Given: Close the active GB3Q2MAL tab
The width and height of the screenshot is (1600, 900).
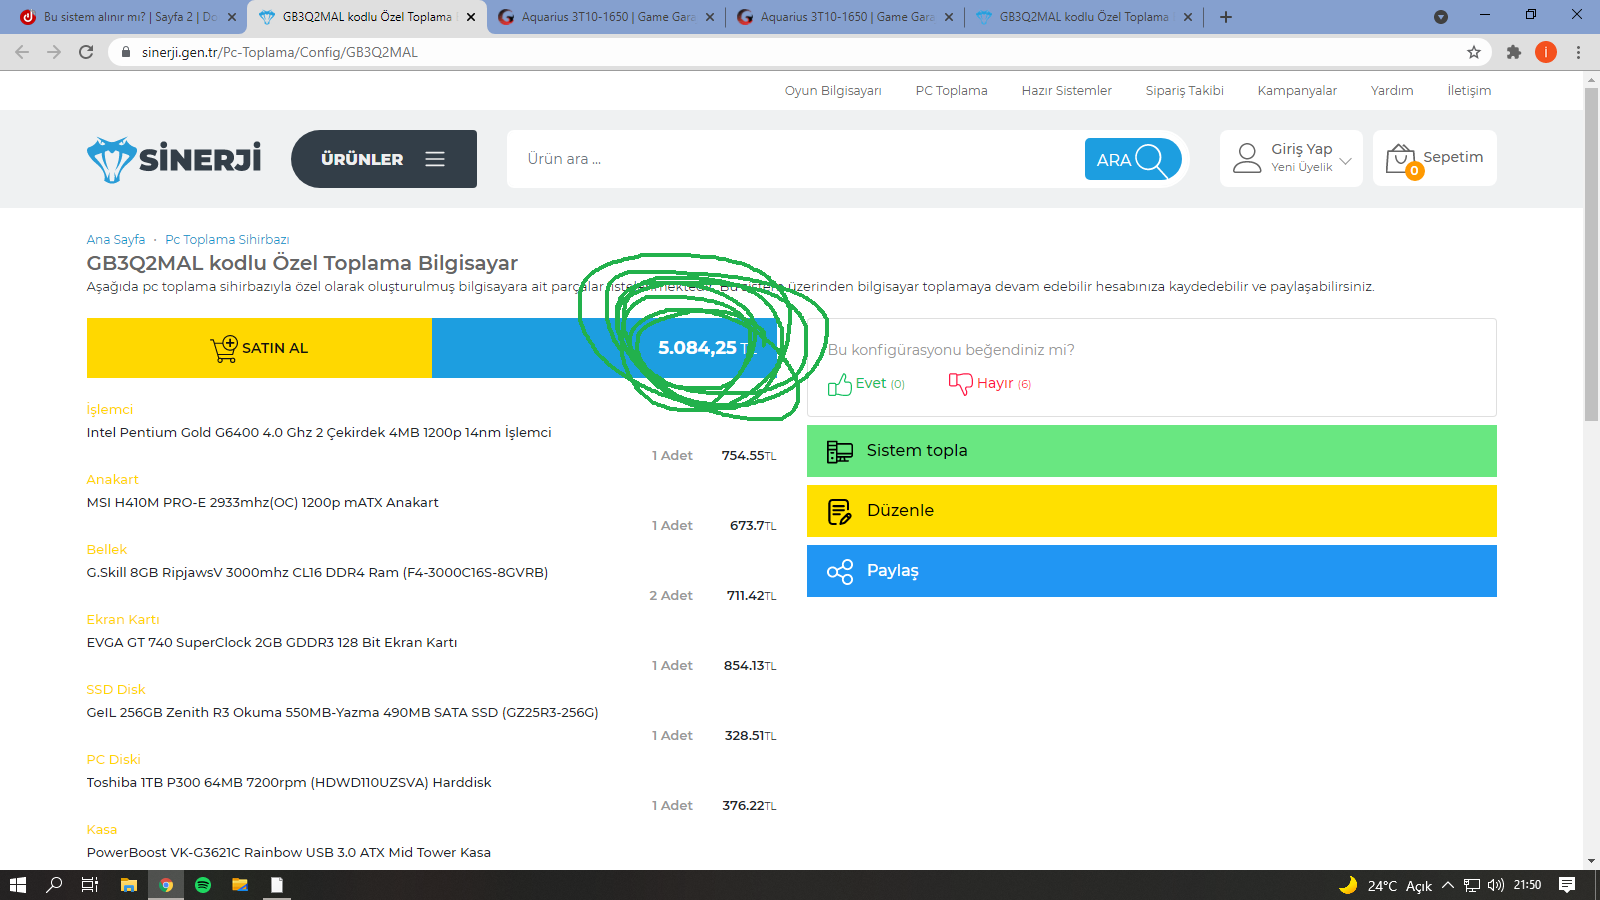Looking at the screenshot, I should [x=471, y=17].
